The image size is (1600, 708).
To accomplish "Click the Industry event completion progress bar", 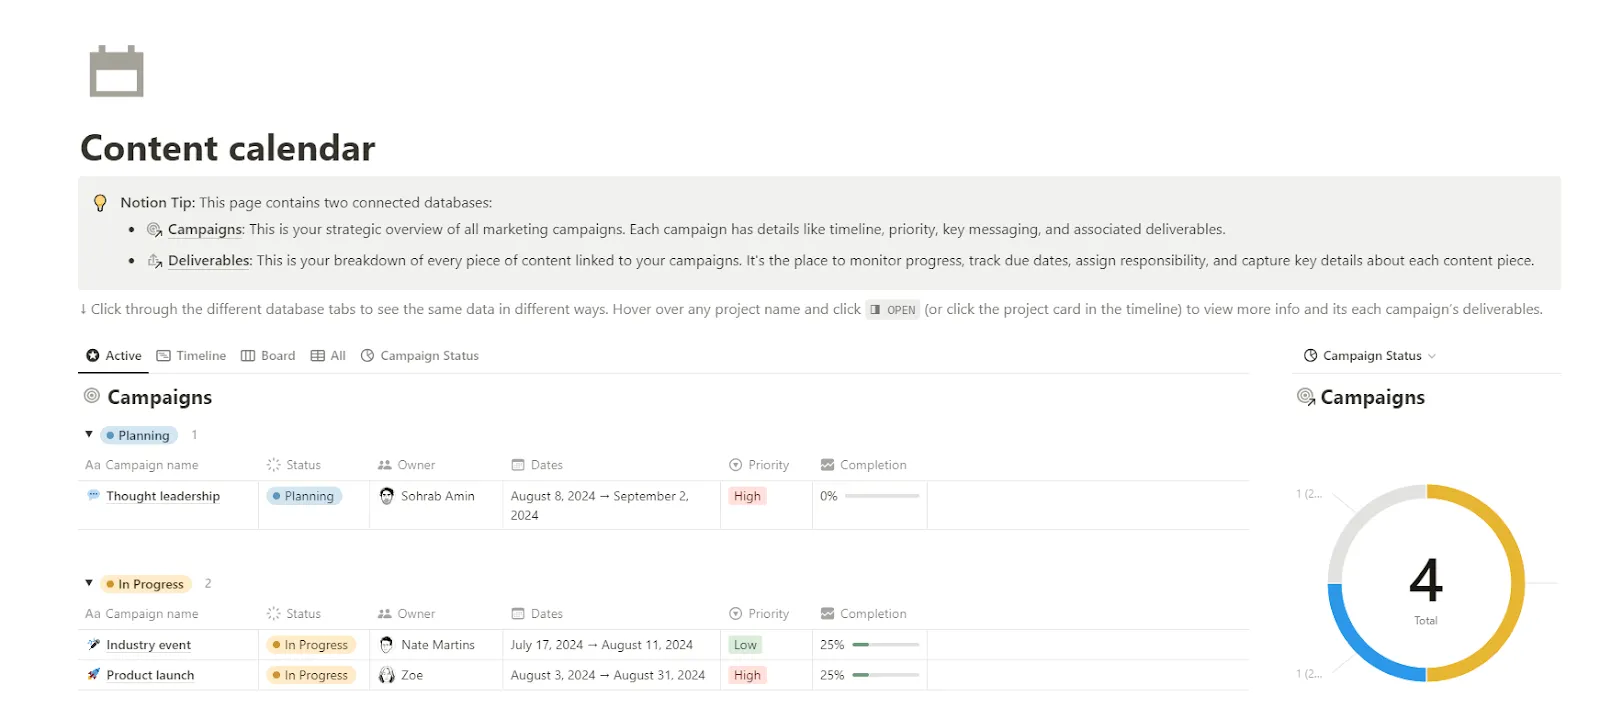I will (x=886, y=645).
